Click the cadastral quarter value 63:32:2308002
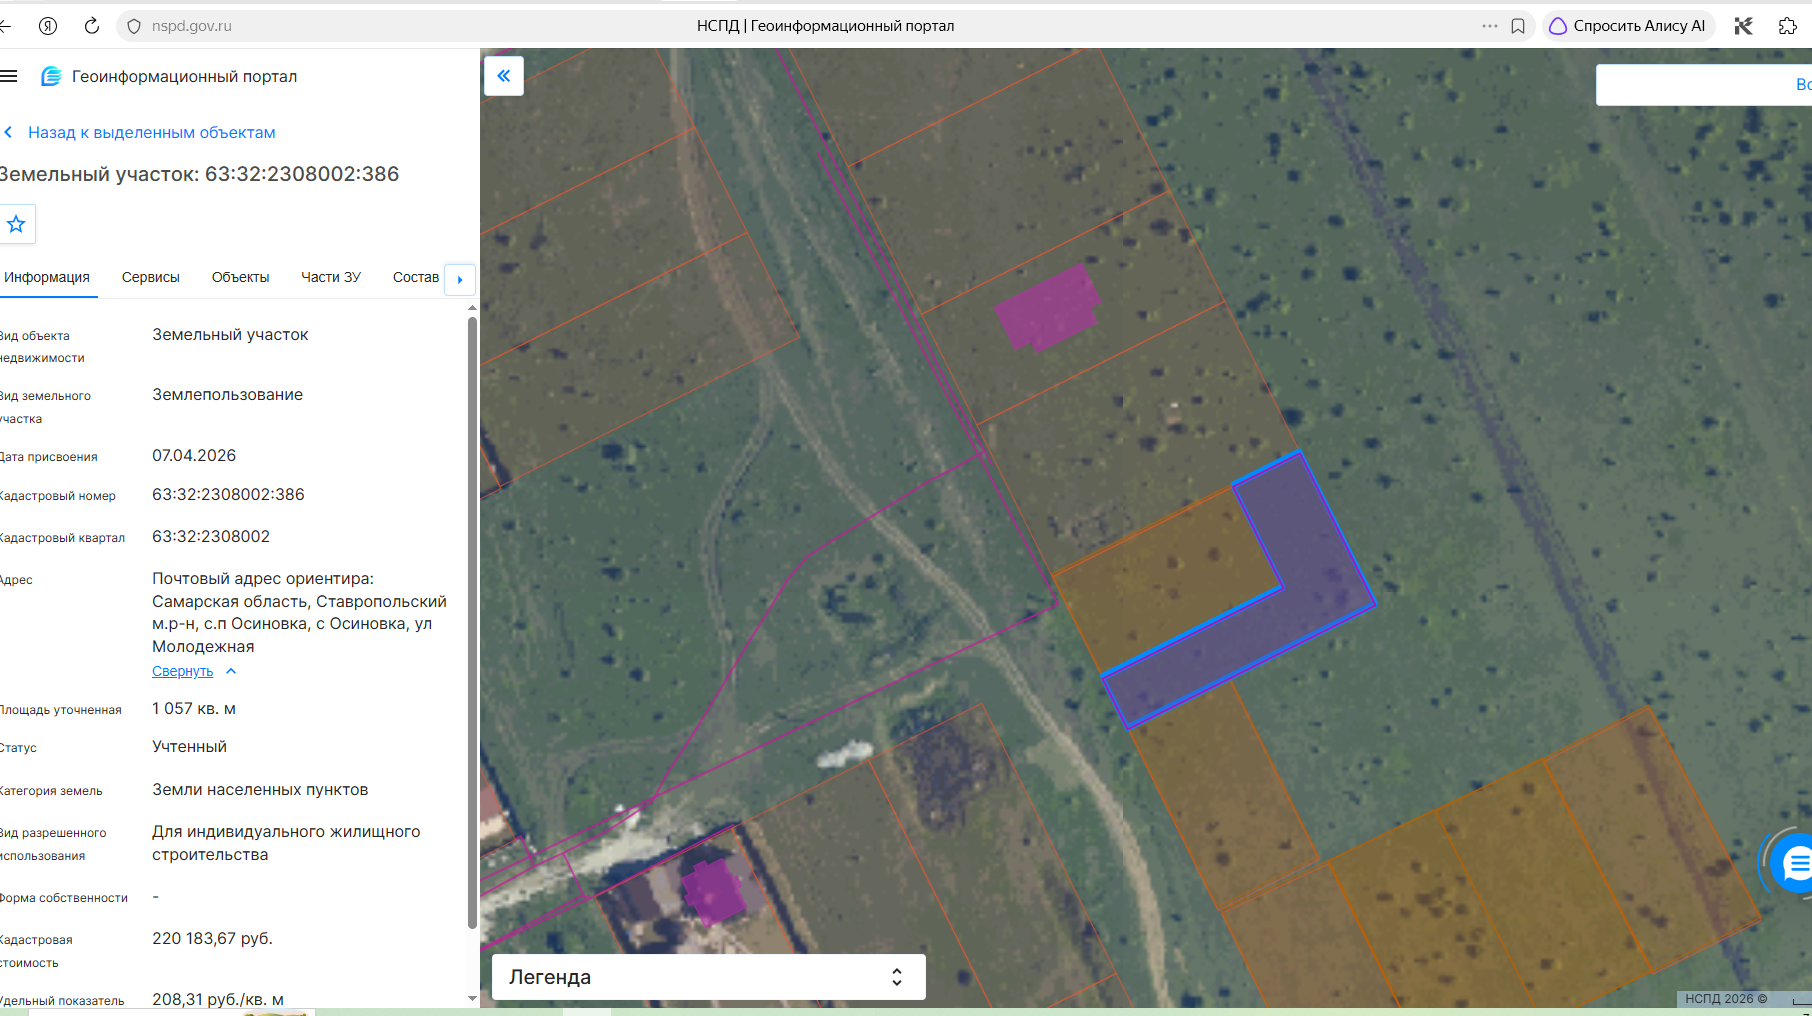The width and height of the screenshot is (1812, 1016). point(211,537)
